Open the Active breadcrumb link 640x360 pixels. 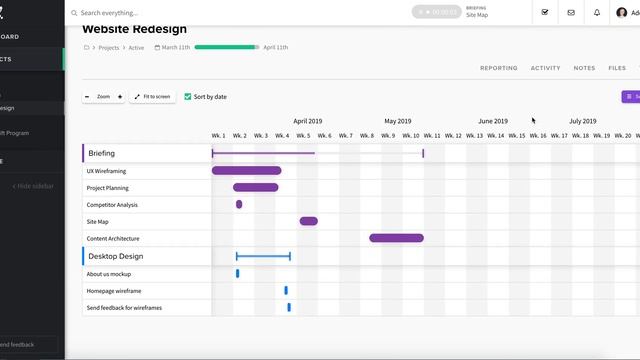coord(136,48)
